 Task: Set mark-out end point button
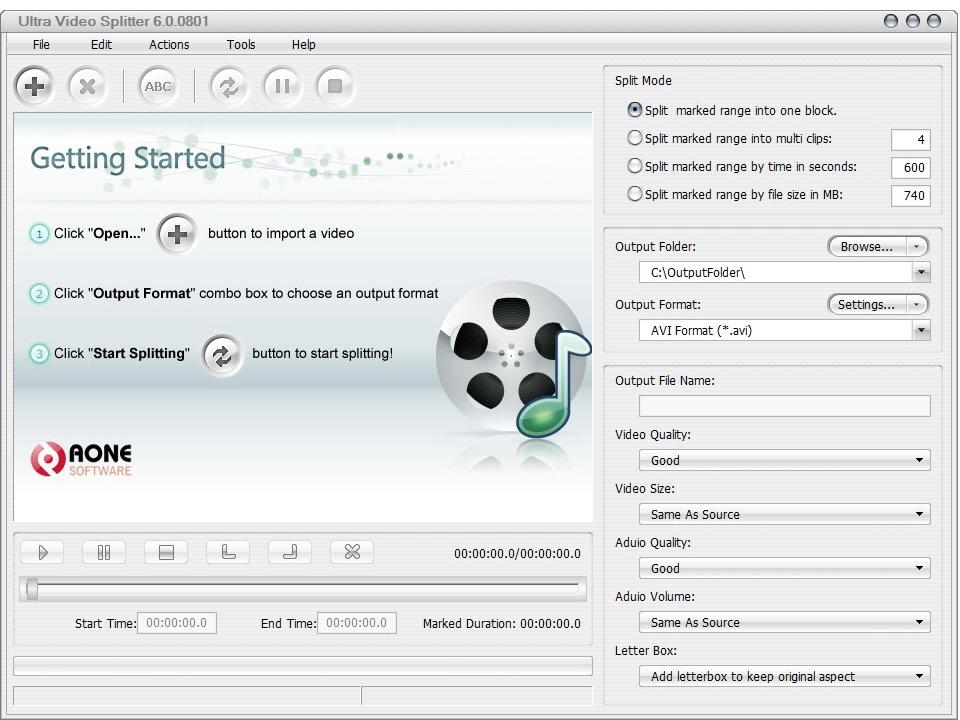point(290,553)
